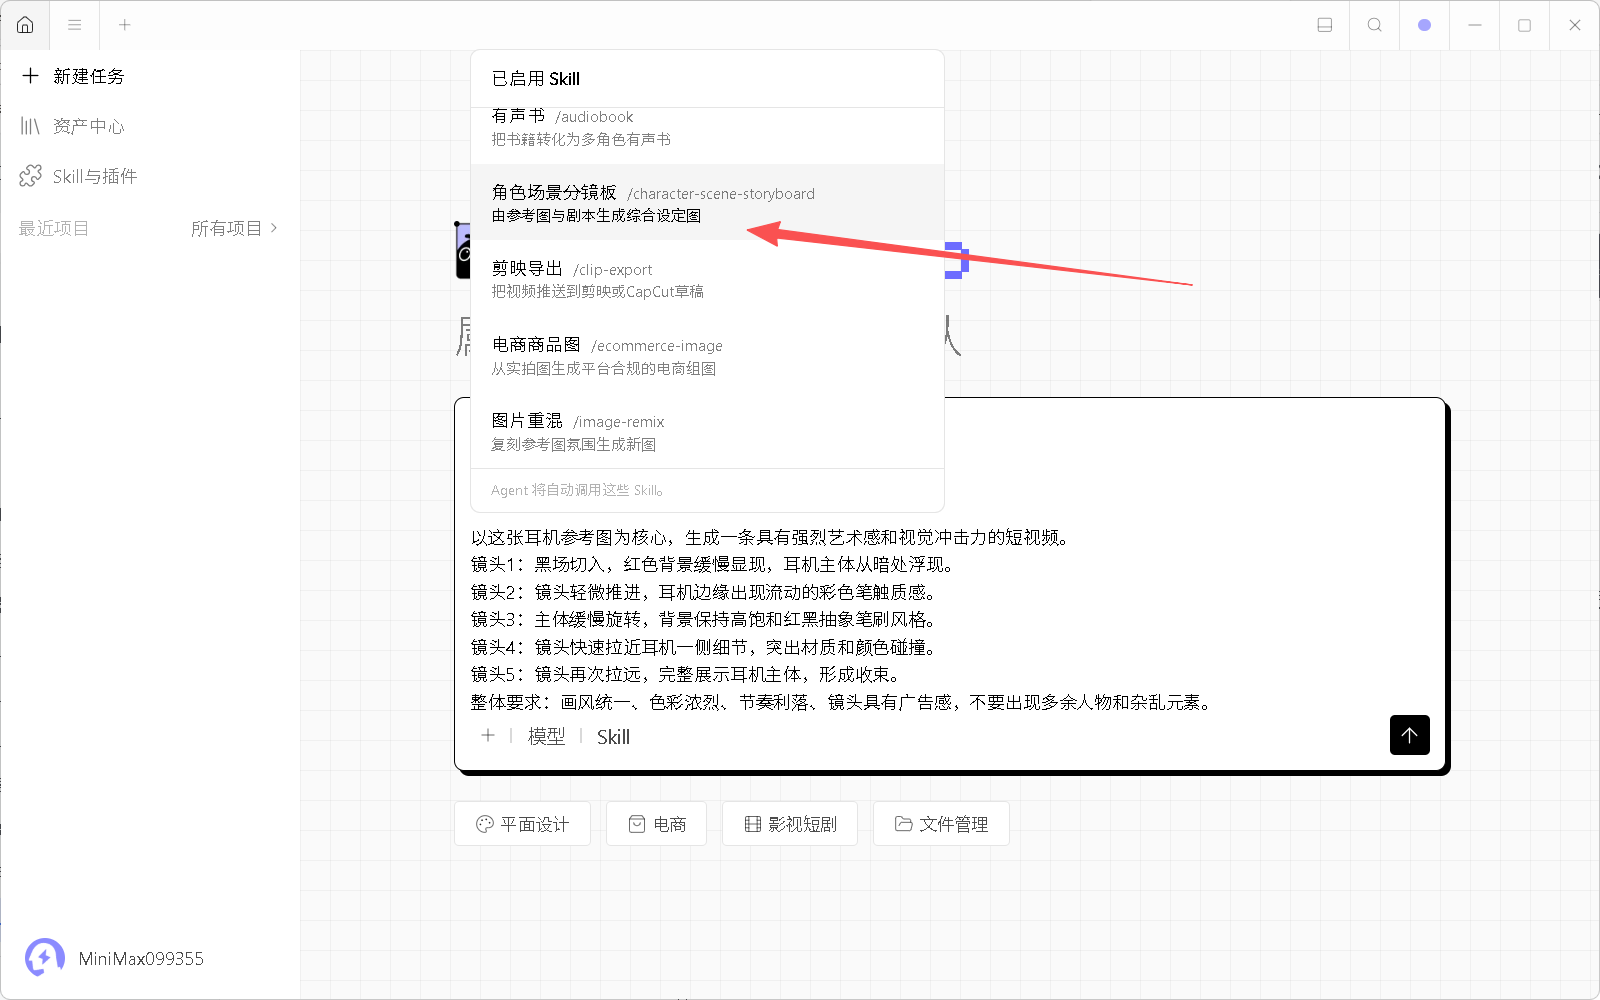Click the /image-remix command text
This screenshot has width=1600, height=1000.
click(618, 422)
